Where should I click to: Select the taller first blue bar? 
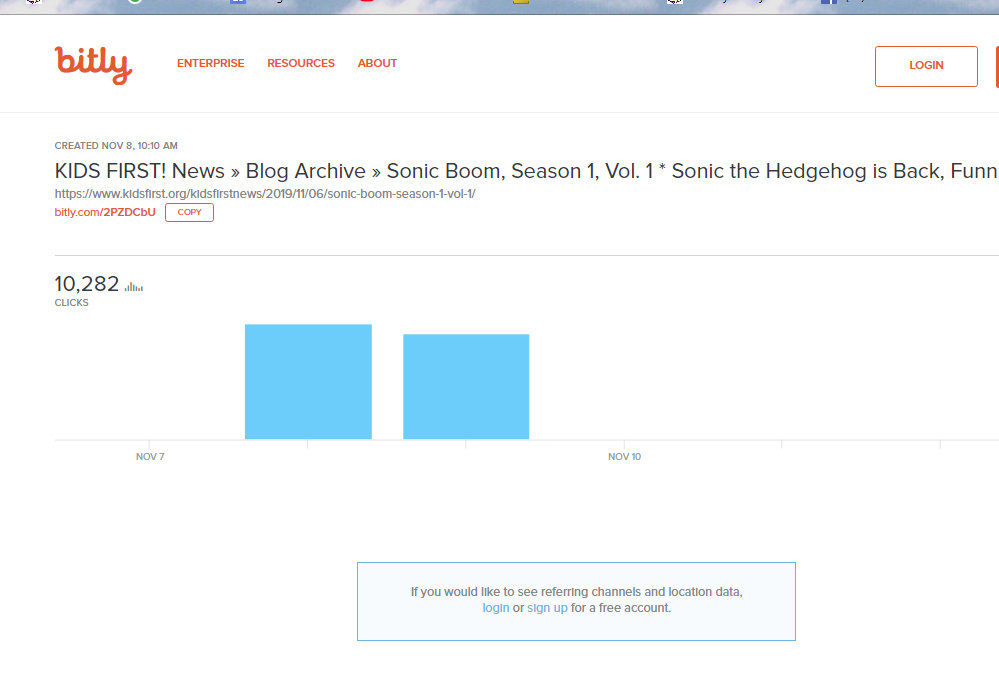click(308, 381)
